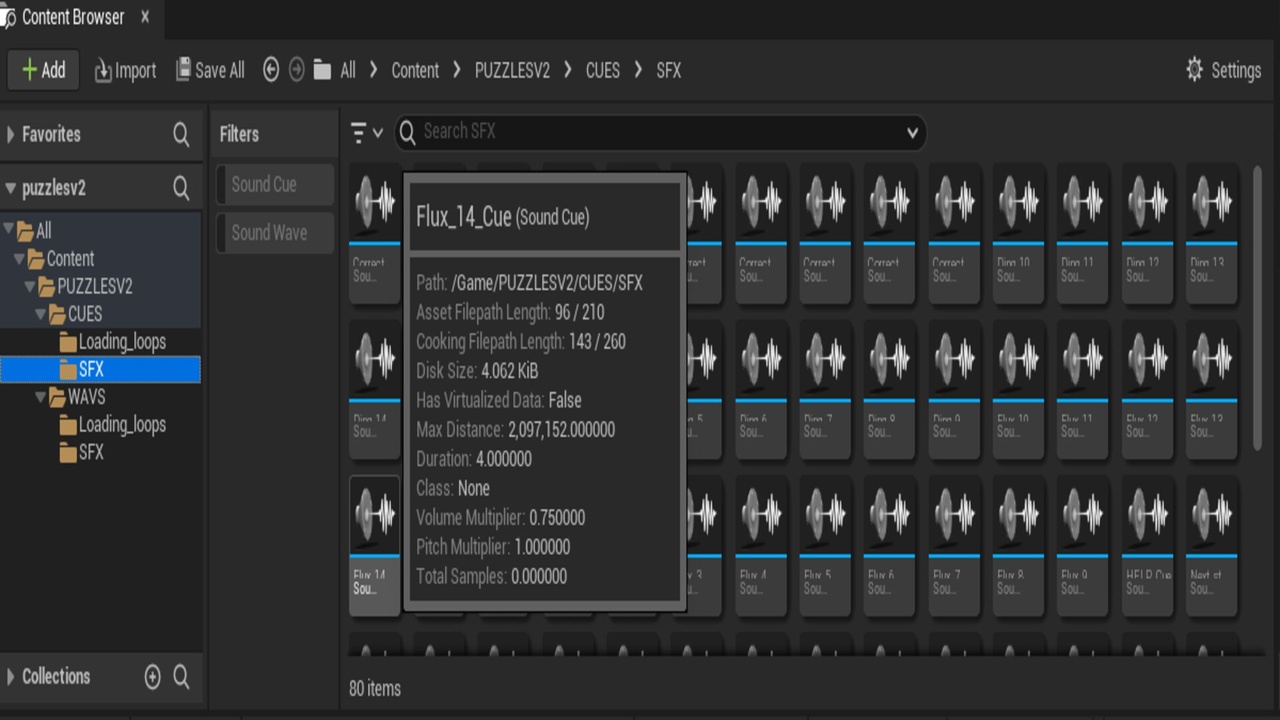Open breadcrumb arrow after PUZZLESV2
This screenshot has width=1280, height=720.
[x=567, y=70]
